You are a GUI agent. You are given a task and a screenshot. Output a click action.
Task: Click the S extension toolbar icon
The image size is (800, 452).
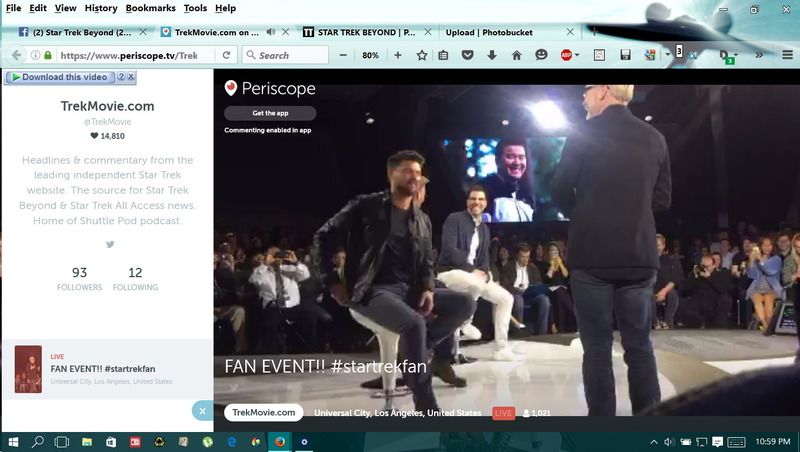click(x=599, y=55)
